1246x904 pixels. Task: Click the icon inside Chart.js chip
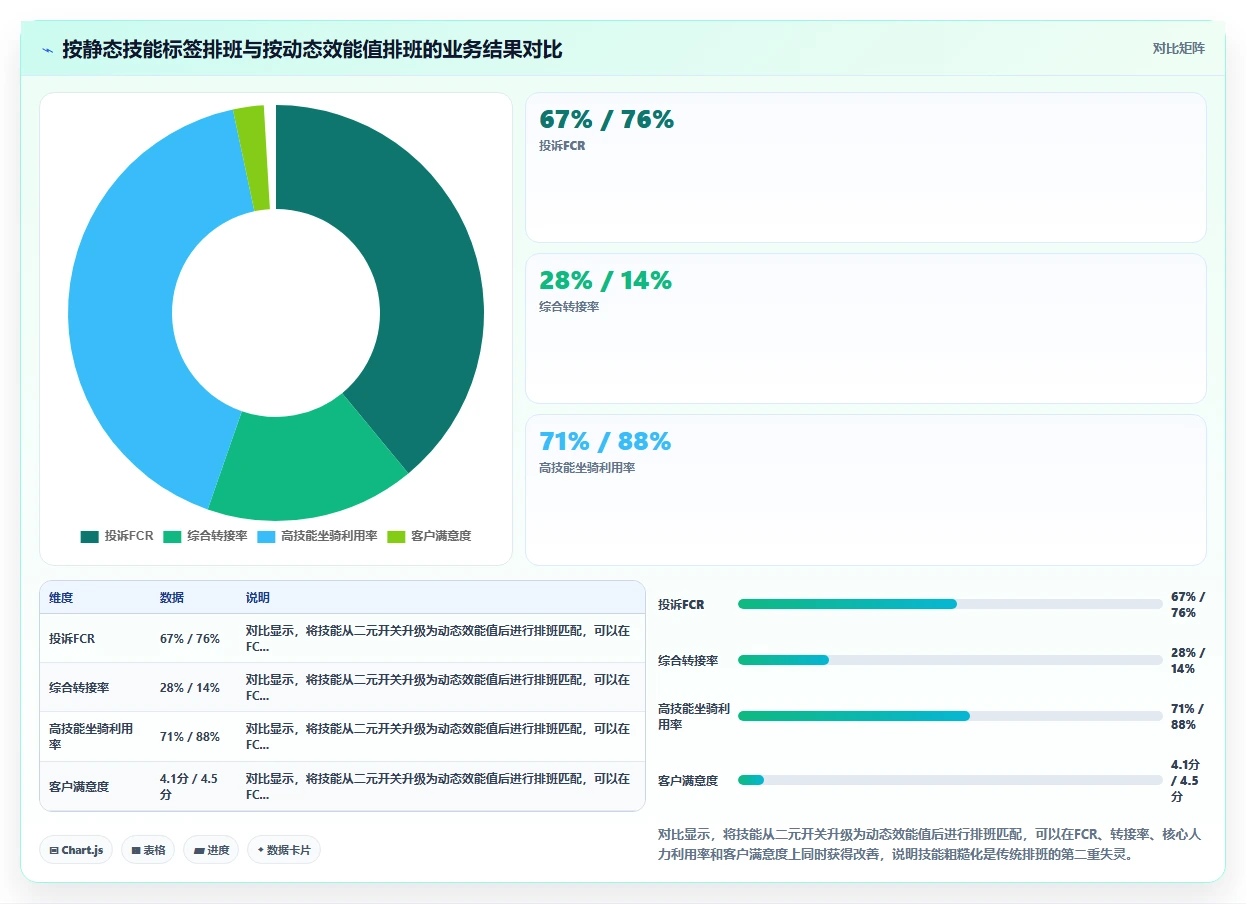54,850
